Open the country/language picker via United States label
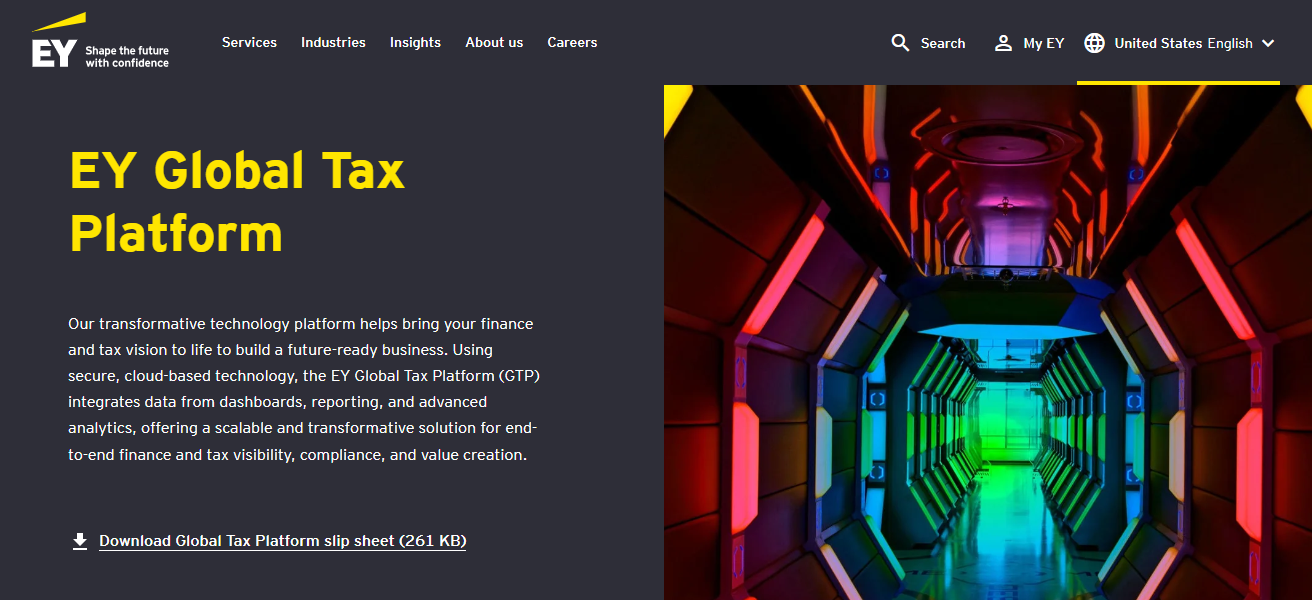The image size is (1312, 600). [1160, 43]
